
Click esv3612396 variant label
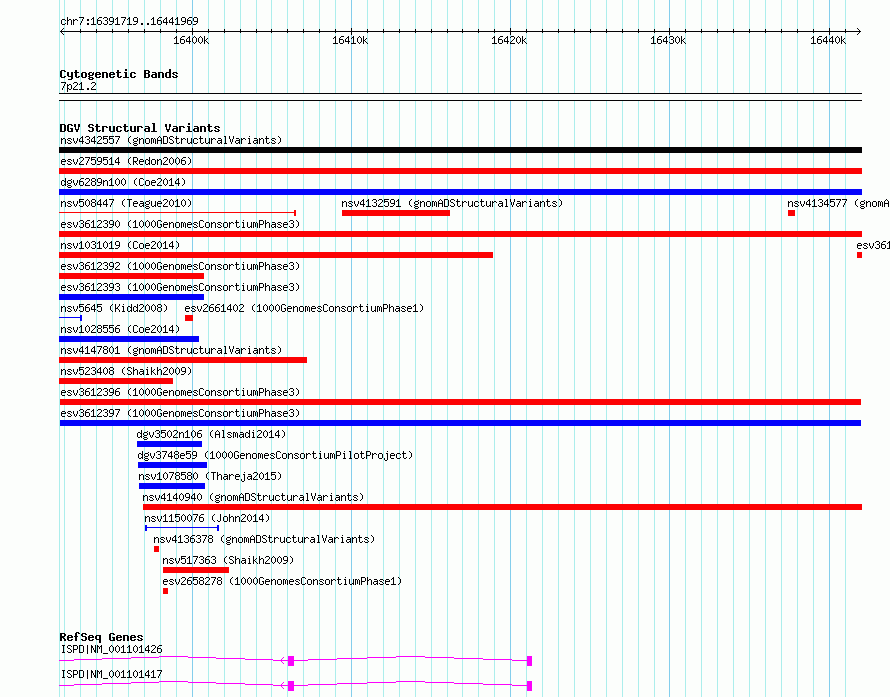pos(180,392)
